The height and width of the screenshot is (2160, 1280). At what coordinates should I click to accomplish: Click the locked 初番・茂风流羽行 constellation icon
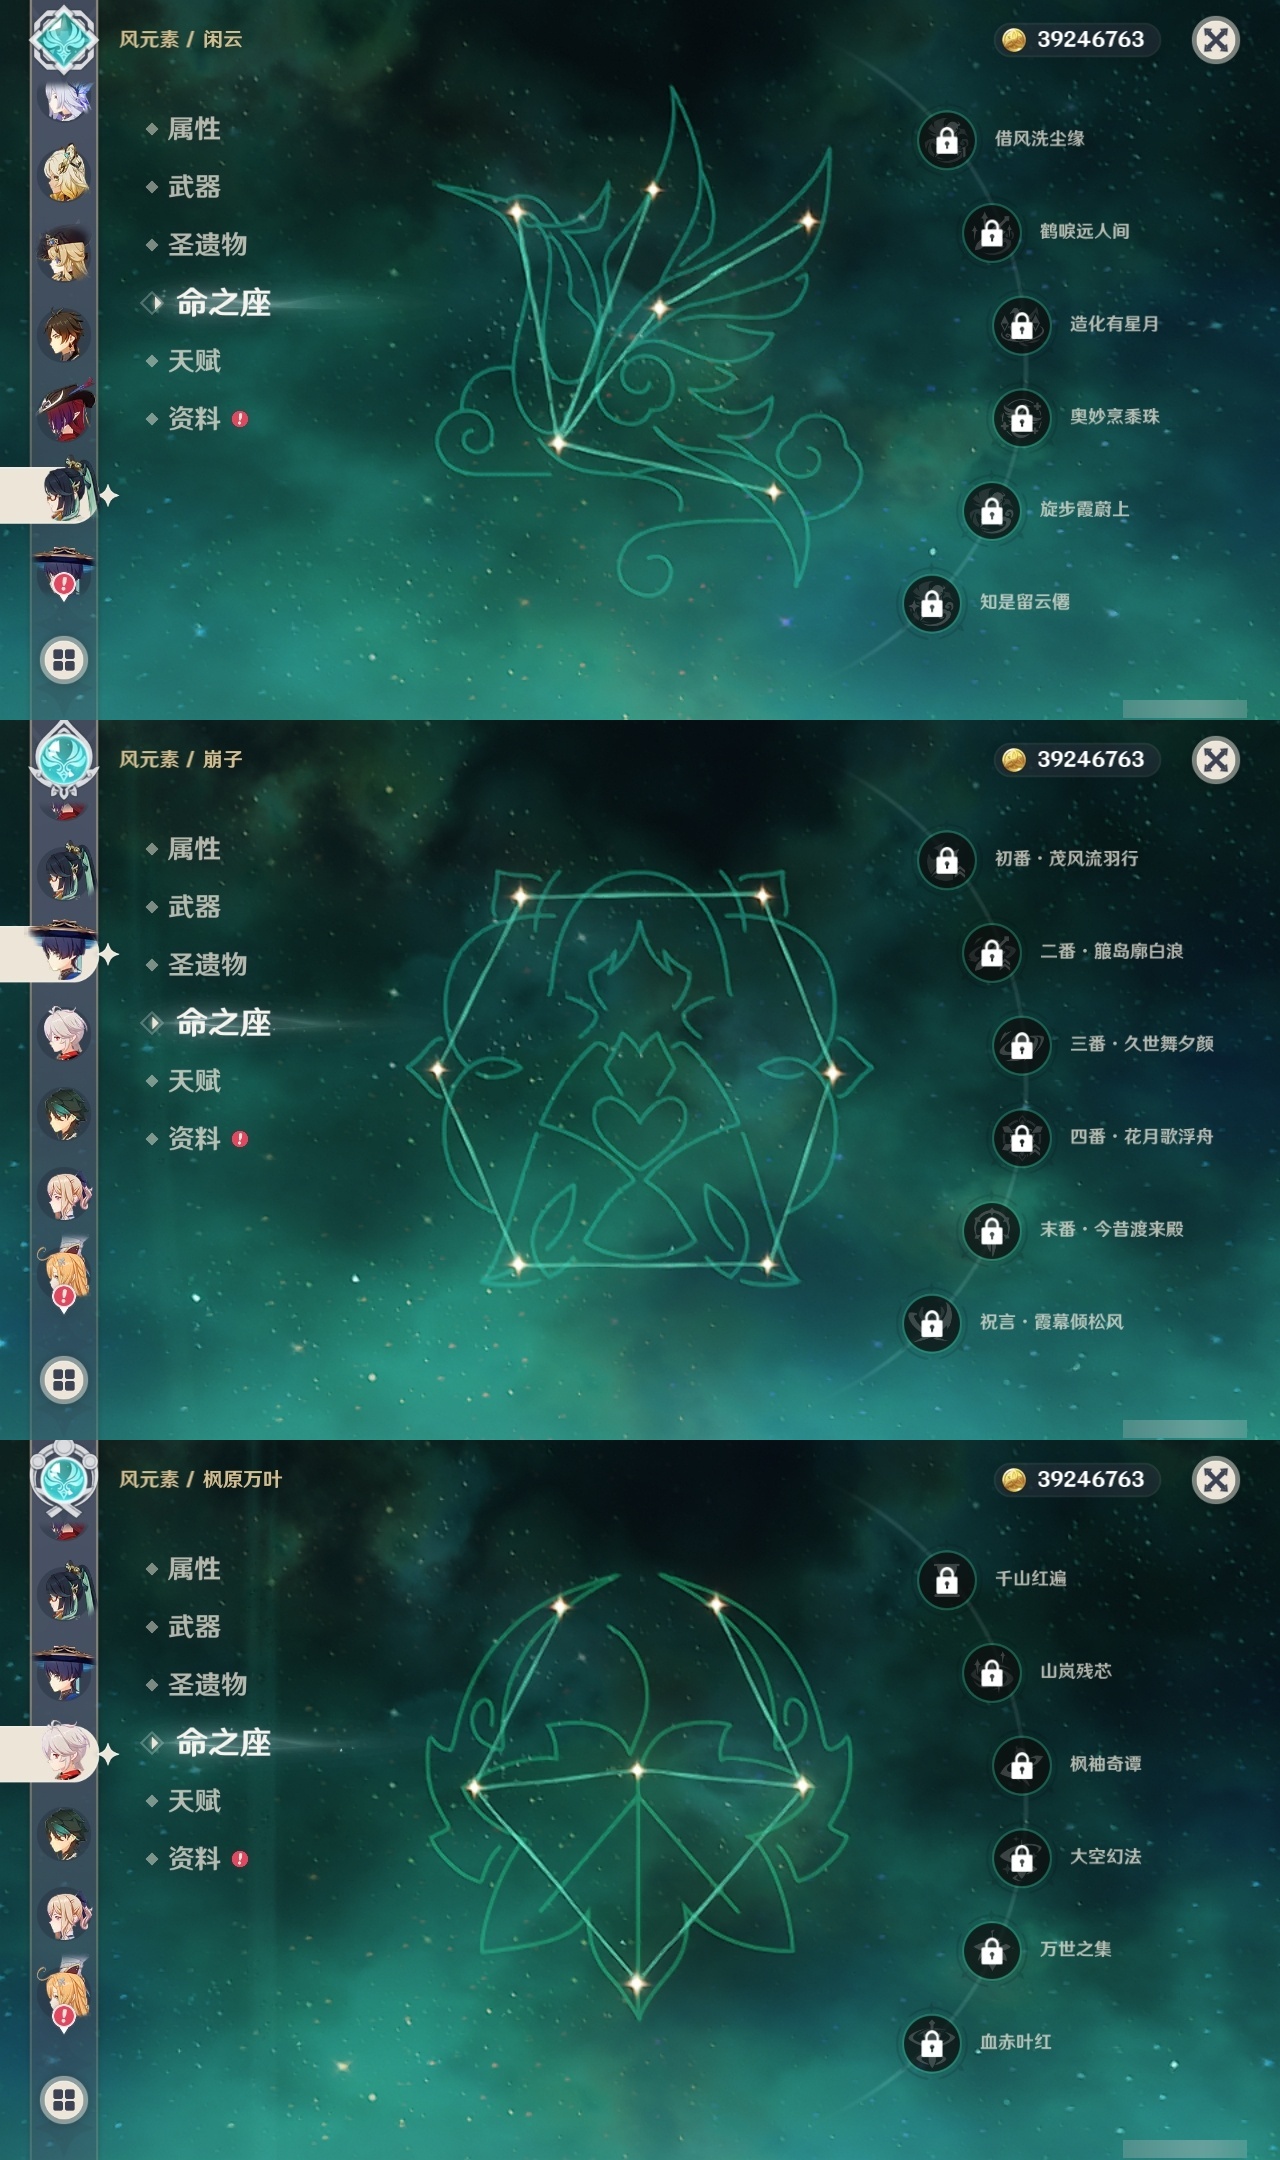[946, 860]
